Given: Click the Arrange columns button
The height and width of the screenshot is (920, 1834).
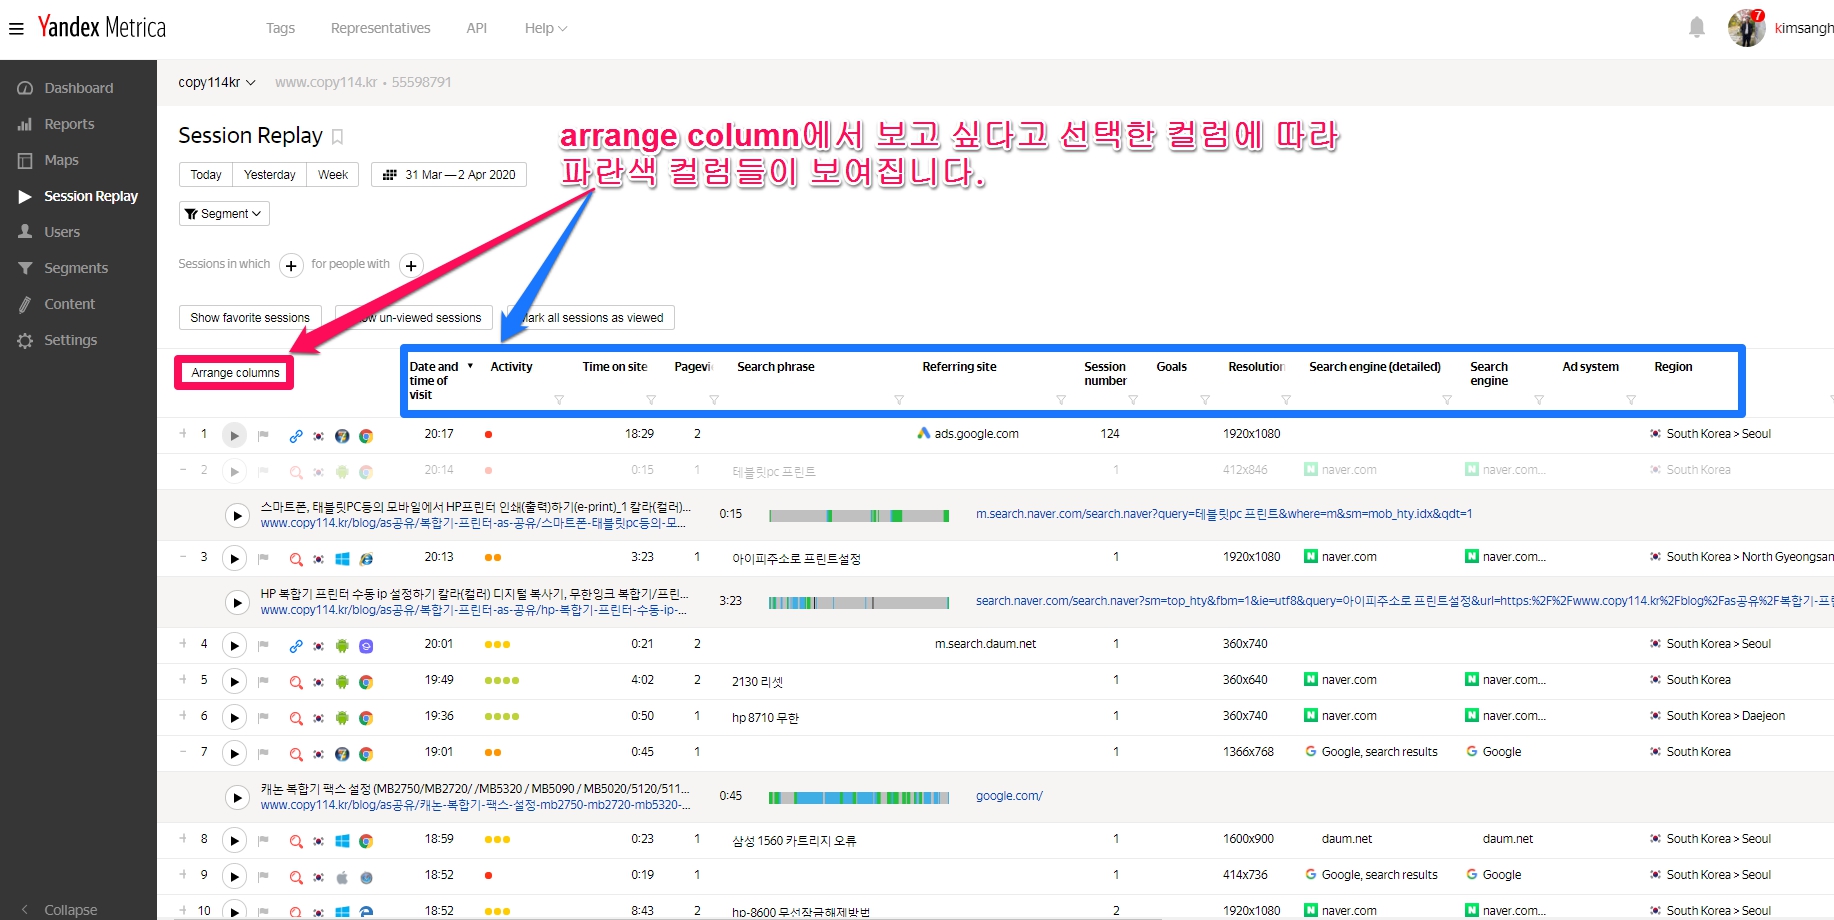Looking at the screenshot, I should (x=235, y=373).
